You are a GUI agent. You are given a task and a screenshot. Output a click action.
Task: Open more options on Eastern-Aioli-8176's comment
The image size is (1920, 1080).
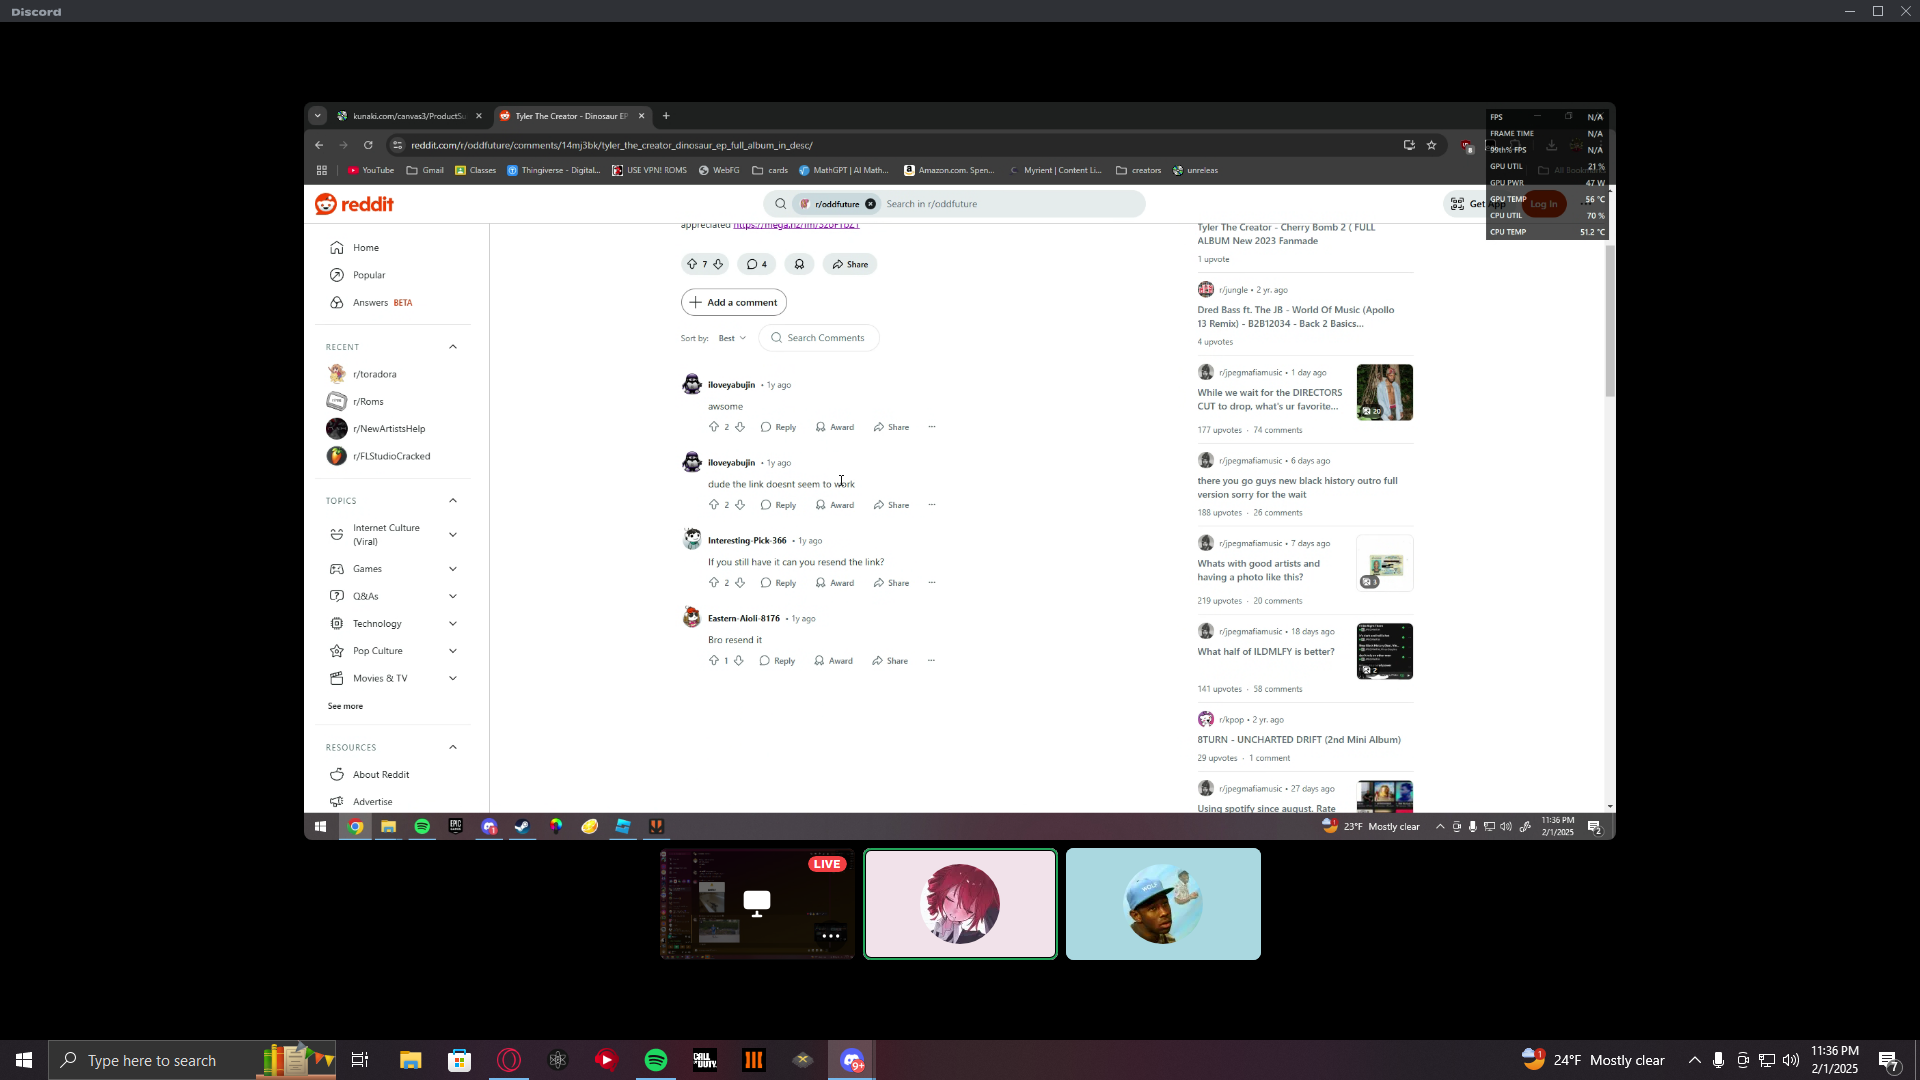click(931, 660)
